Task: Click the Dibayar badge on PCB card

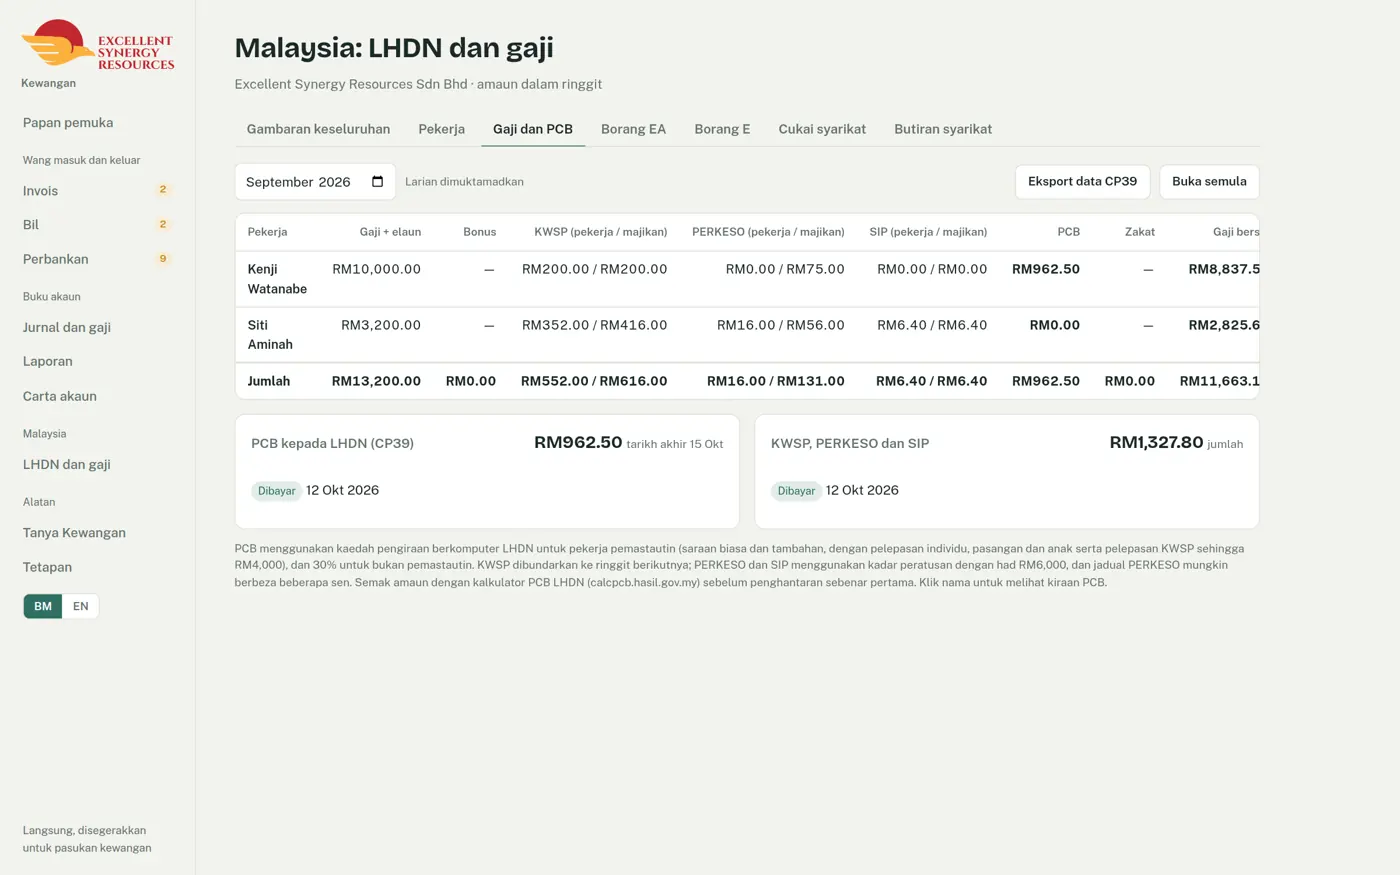Action: 276,491
